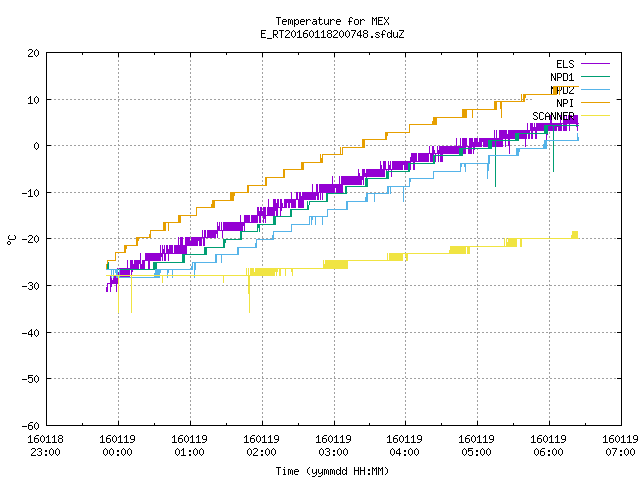Click the x-axis label '160119 04:00'
The height and width of the screenshot is (480, 640).
(405, 446)
